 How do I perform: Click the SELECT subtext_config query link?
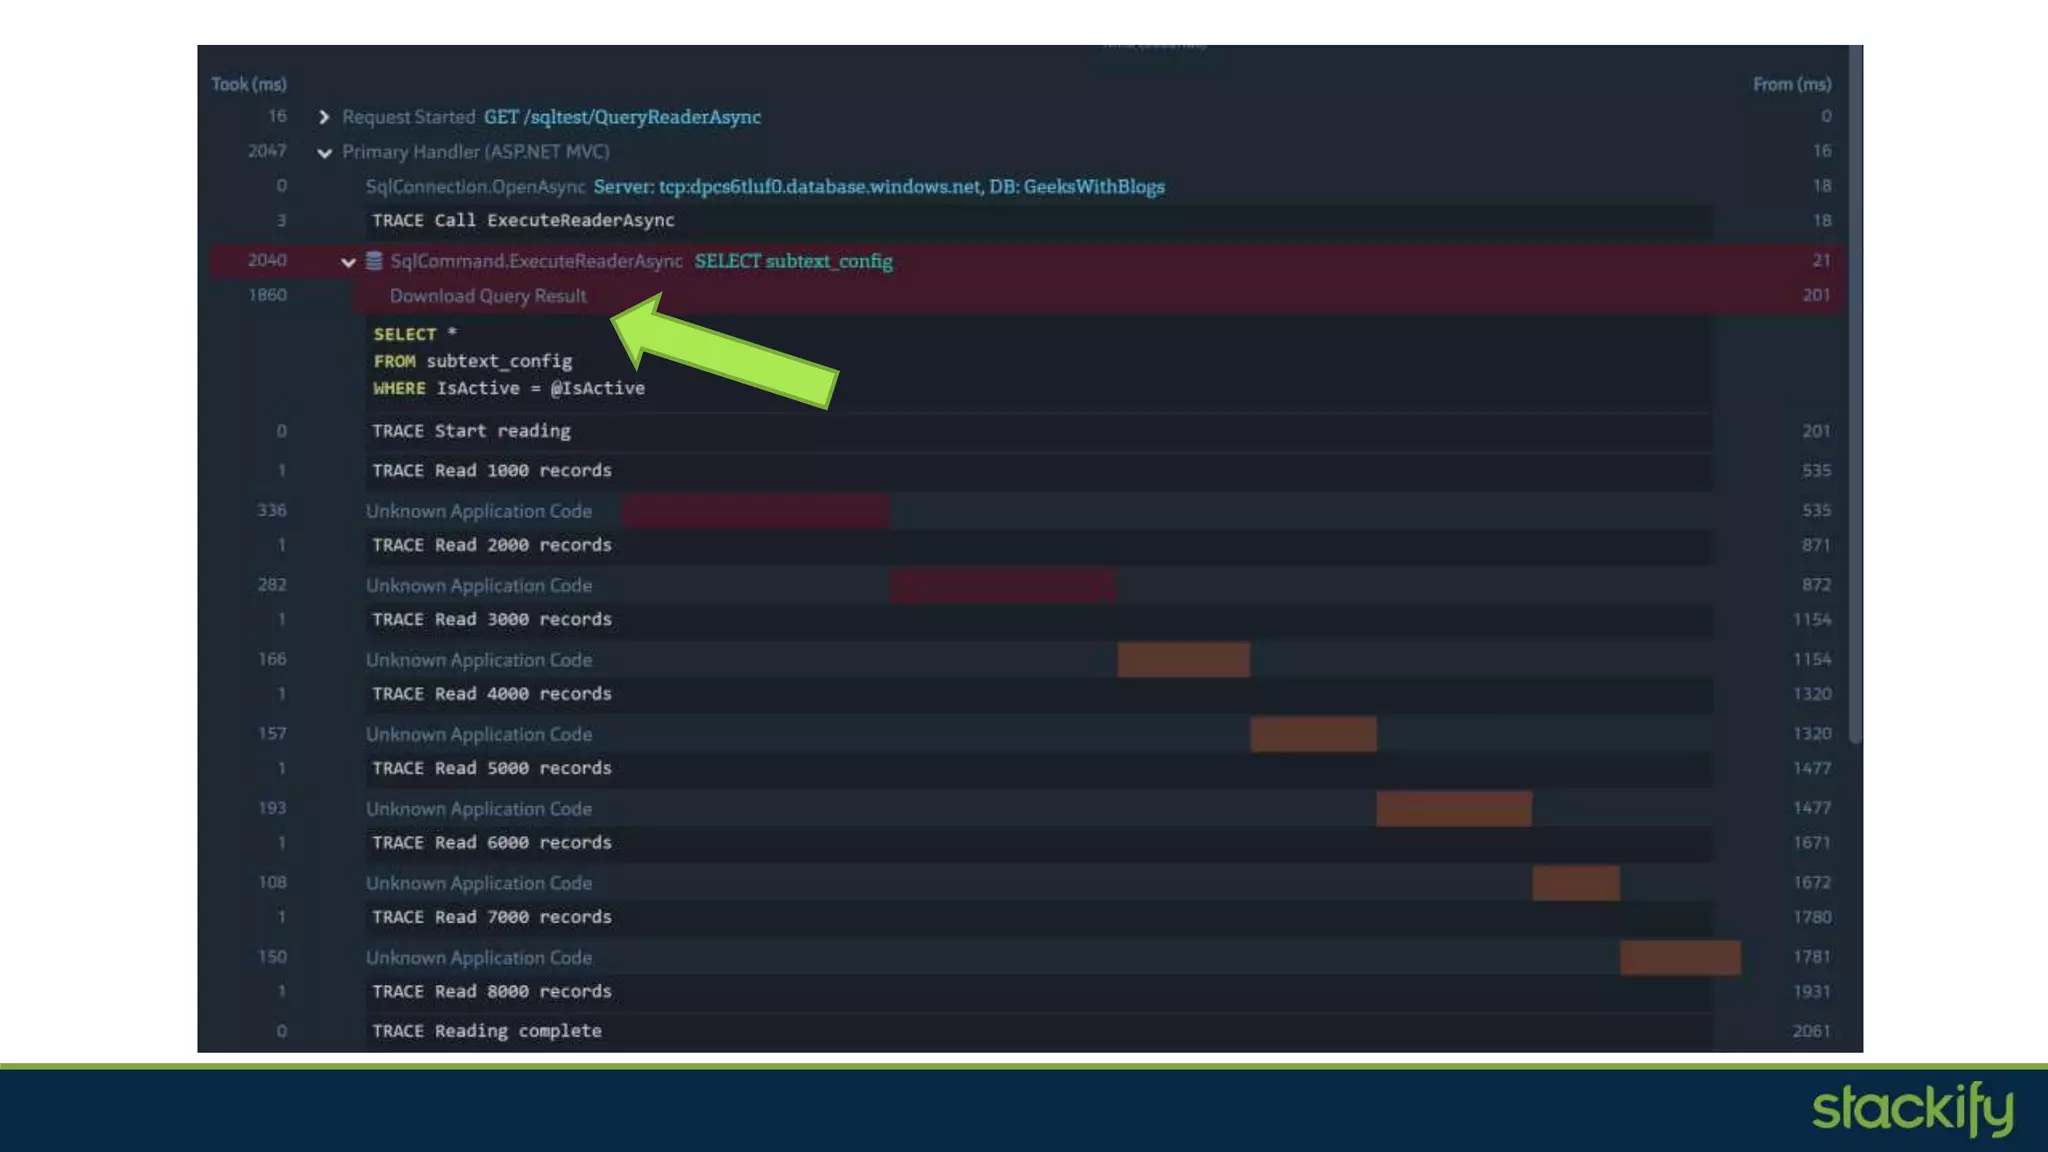(793, 261)
